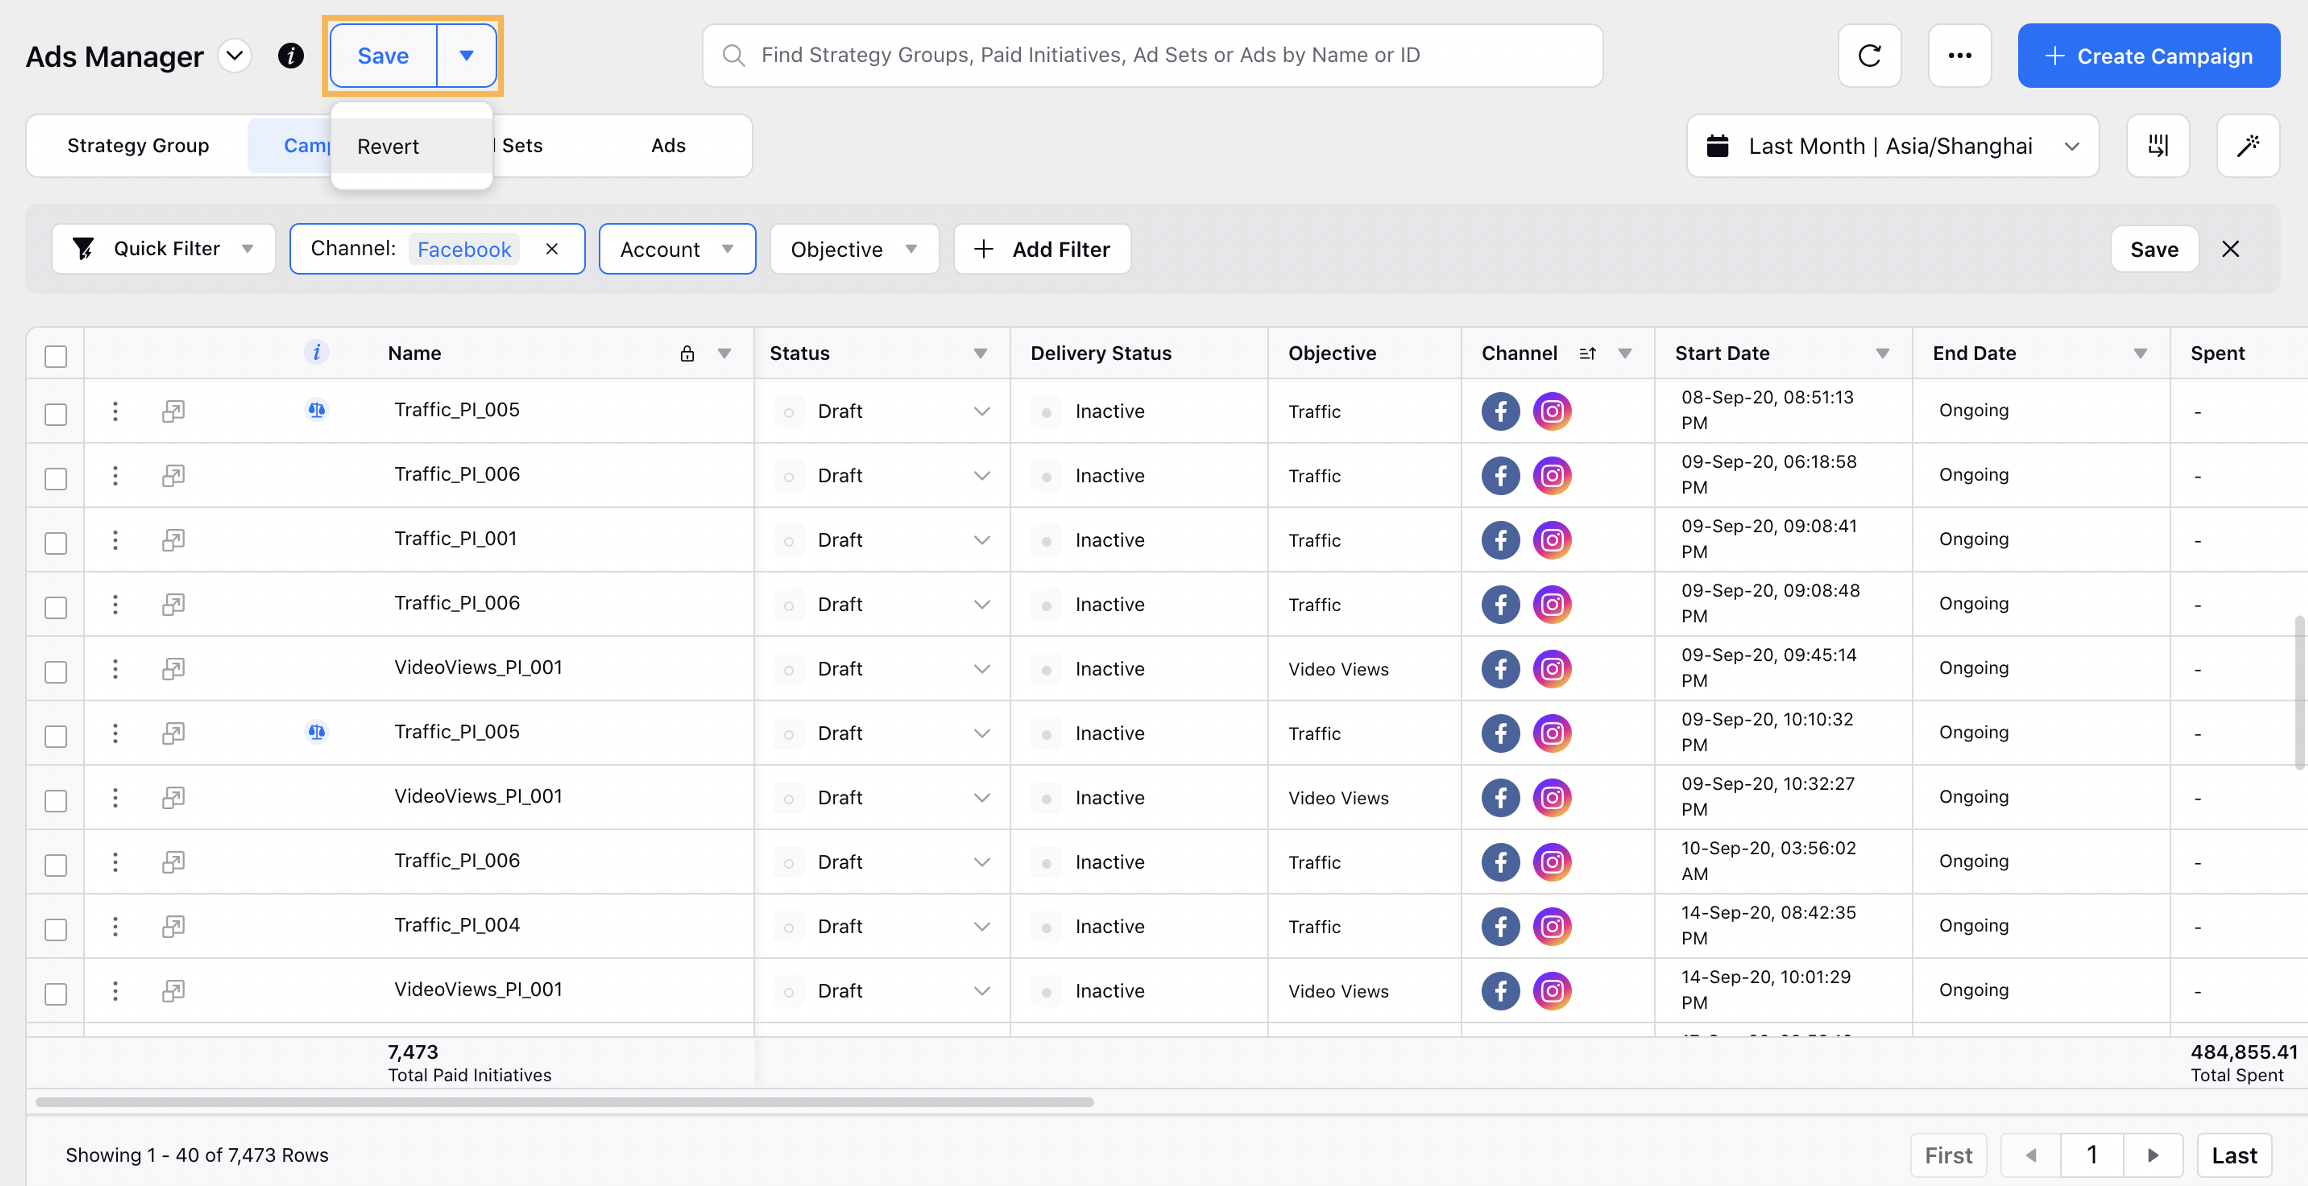Click the open-details icon for Traffic_PI_004
This screenshot has width=2308, height=1186.
[x=173, y=926]
